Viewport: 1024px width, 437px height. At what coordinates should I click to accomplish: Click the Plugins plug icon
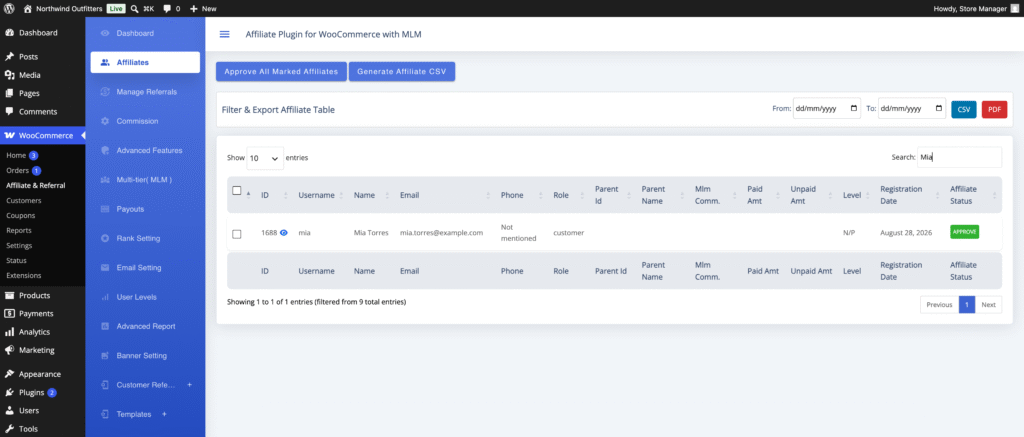pyautogui.click(x=10, y=393)
